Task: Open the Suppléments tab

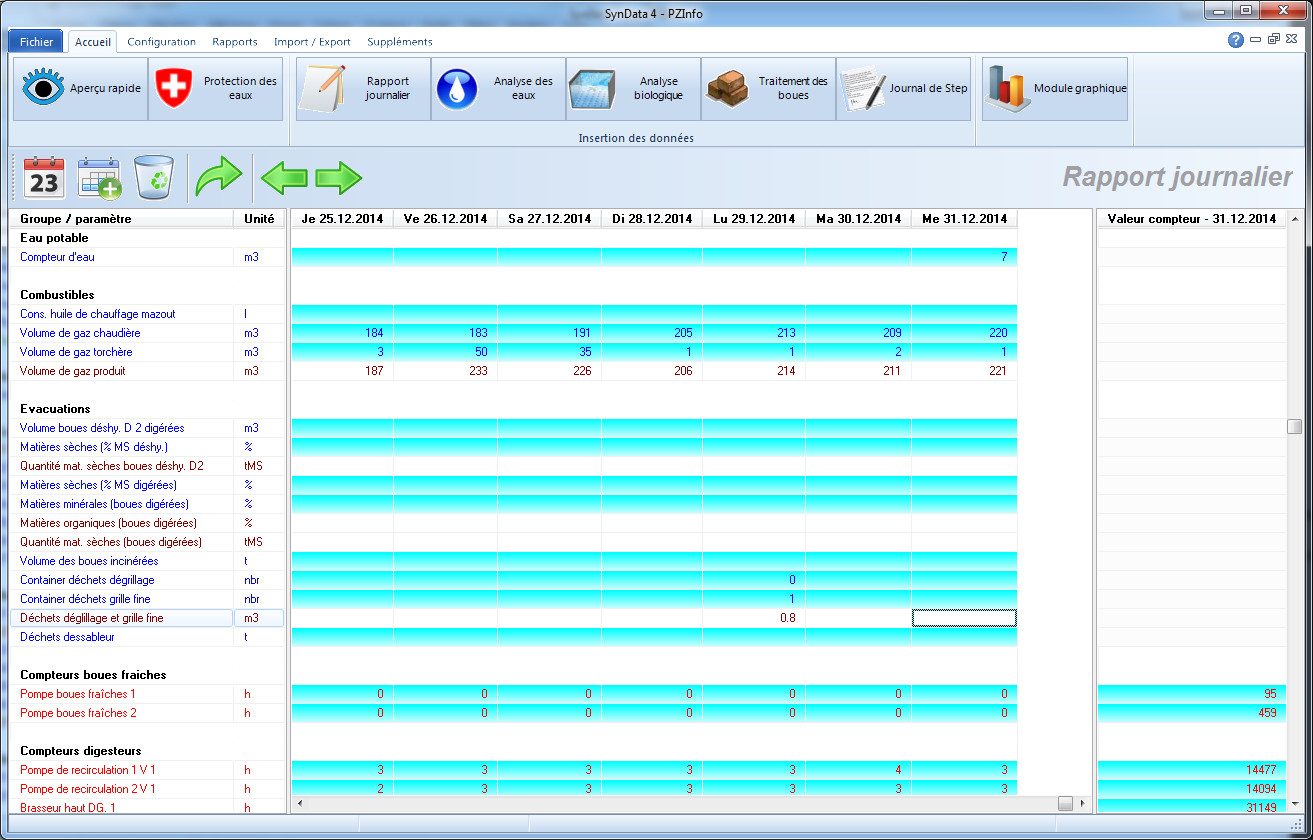Action: click(400, 42)
